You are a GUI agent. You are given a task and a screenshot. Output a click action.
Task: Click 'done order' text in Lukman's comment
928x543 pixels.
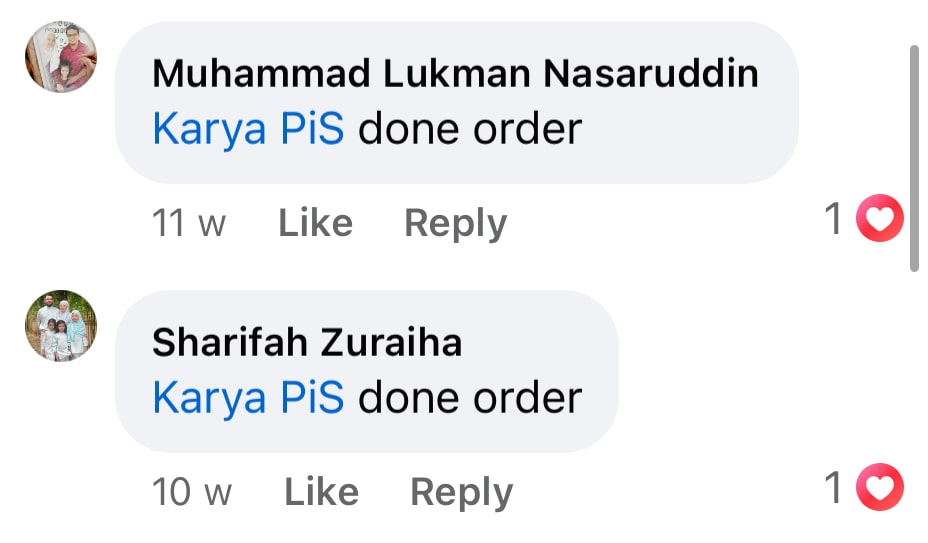470,129
